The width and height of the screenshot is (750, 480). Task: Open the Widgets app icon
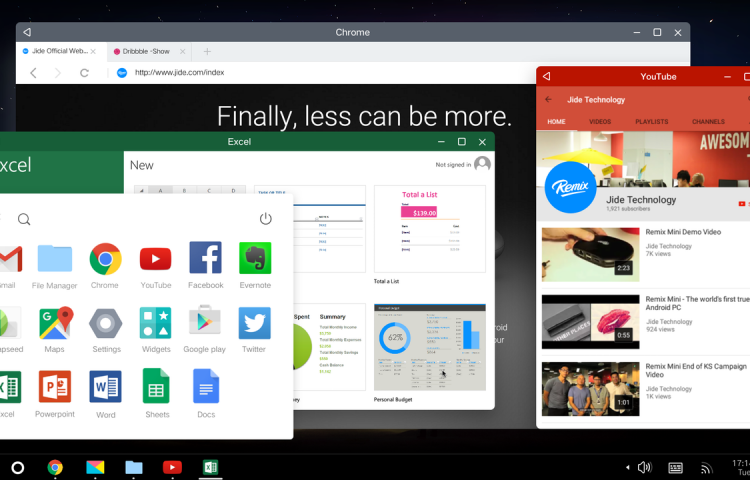point(156,324)
